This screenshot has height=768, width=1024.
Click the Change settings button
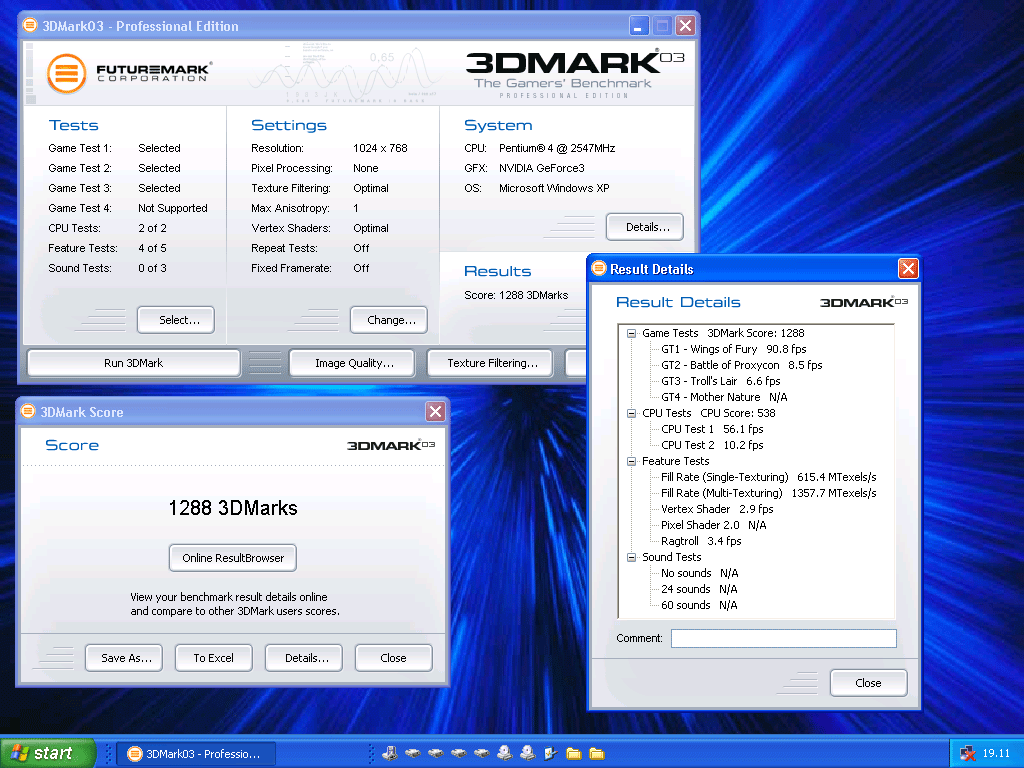(x=389, y=320)
